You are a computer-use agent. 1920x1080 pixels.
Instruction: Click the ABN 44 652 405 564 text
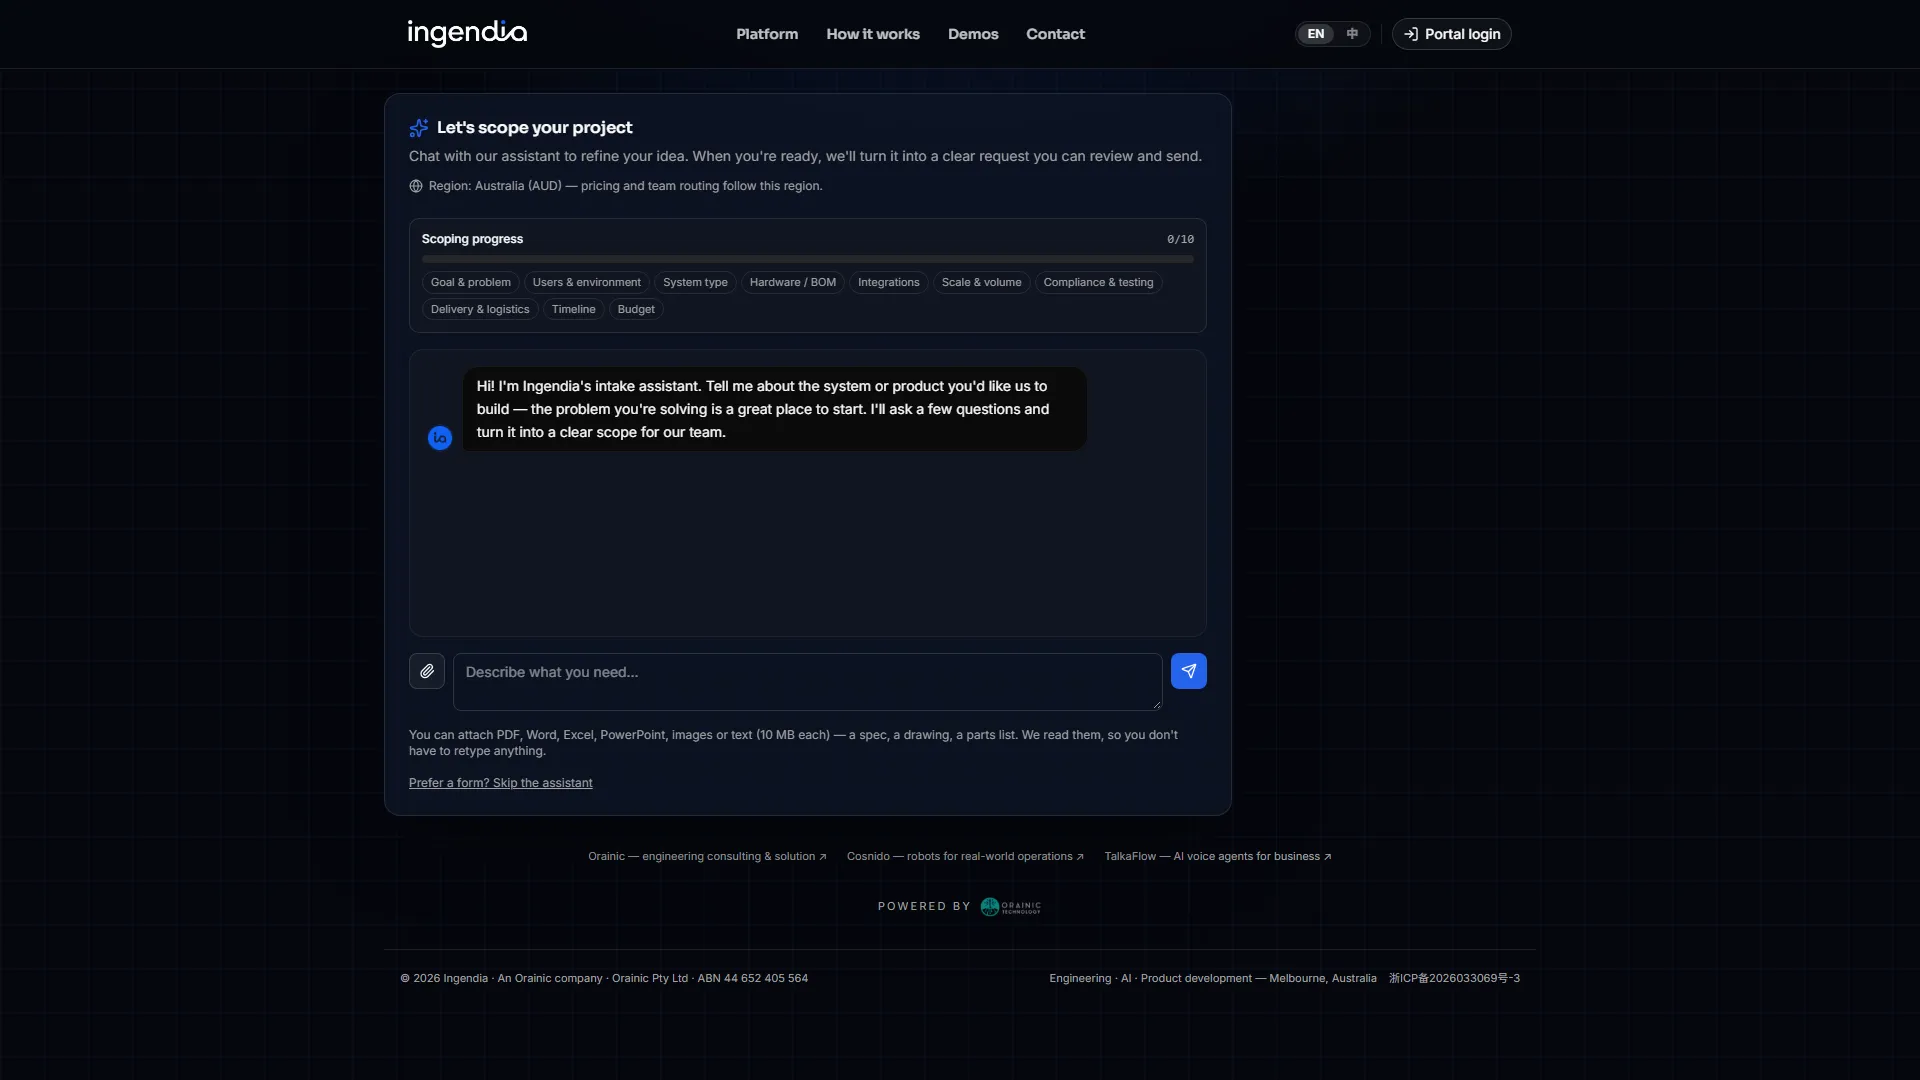(x=753, y=979)
